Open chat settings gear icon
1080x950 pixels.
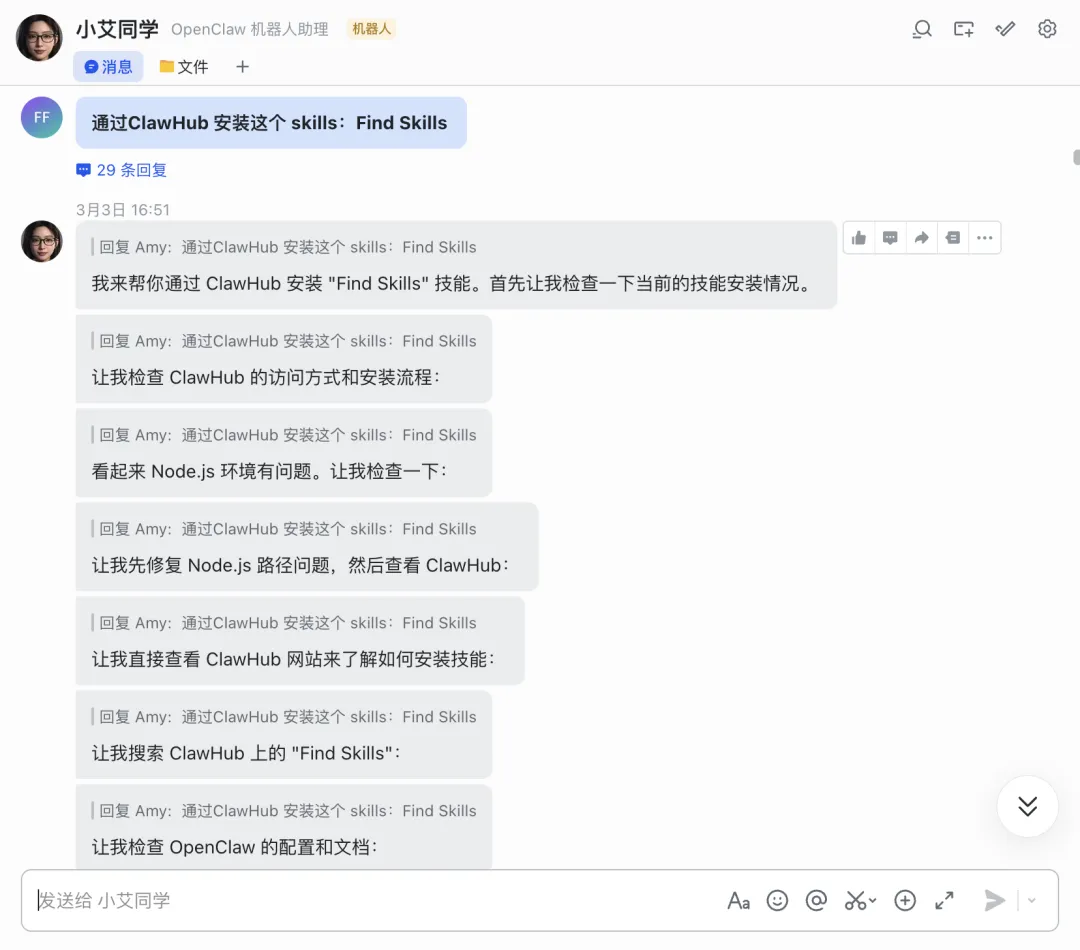point(1047,29)
